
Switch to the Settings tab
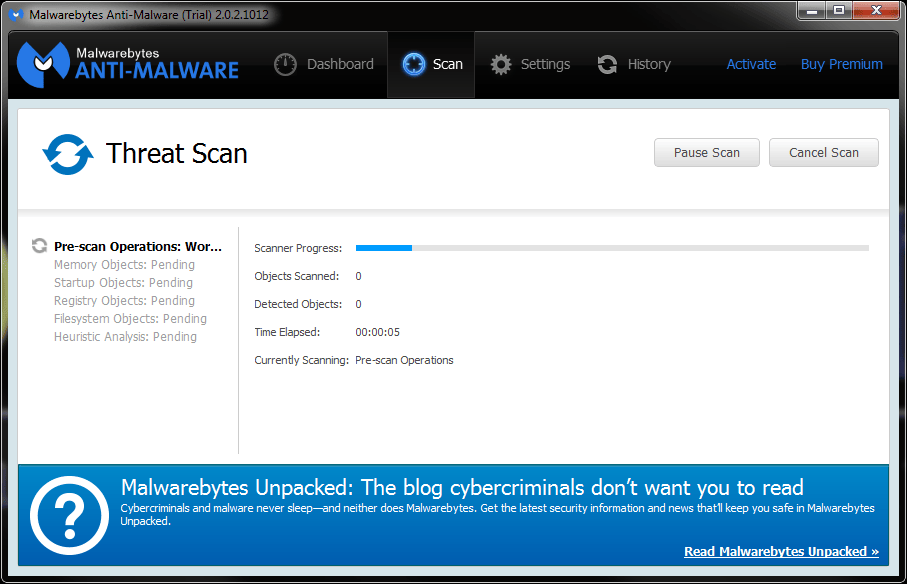pos(545,64)
